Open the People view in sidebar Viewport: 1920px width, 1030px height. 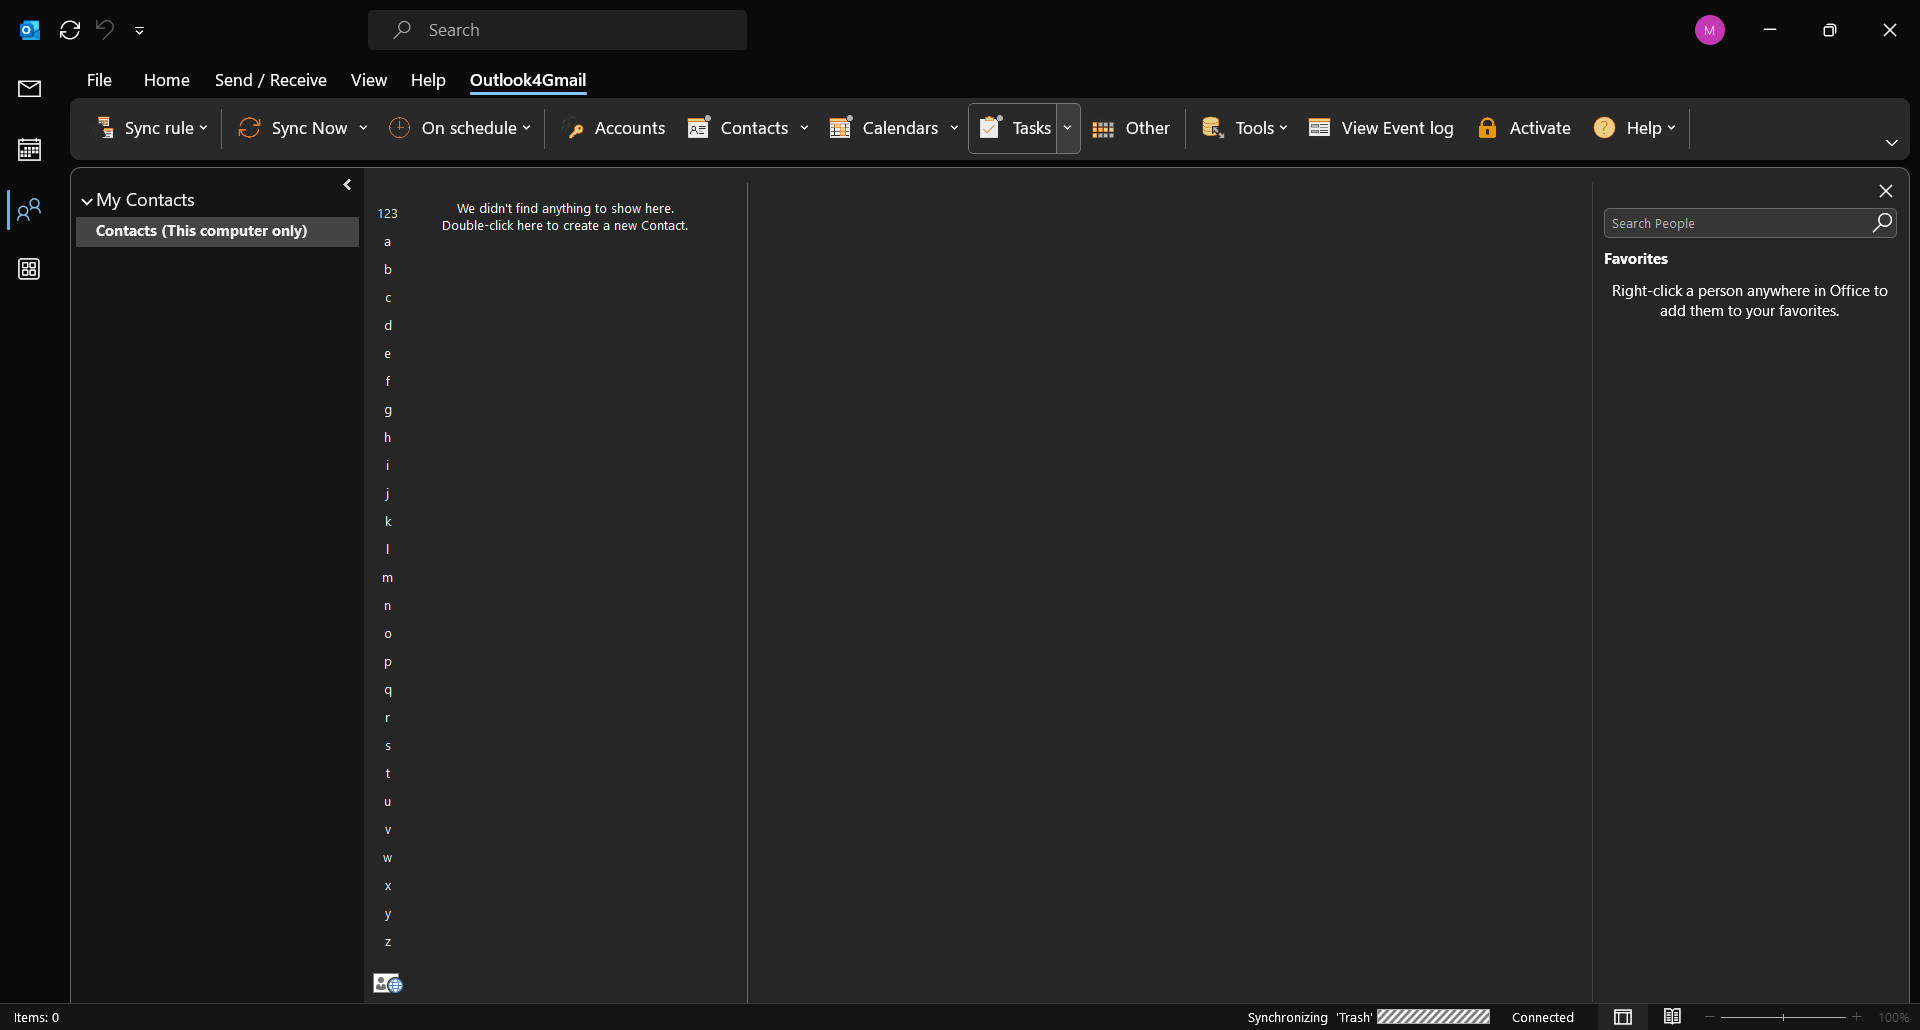(29, 209)
